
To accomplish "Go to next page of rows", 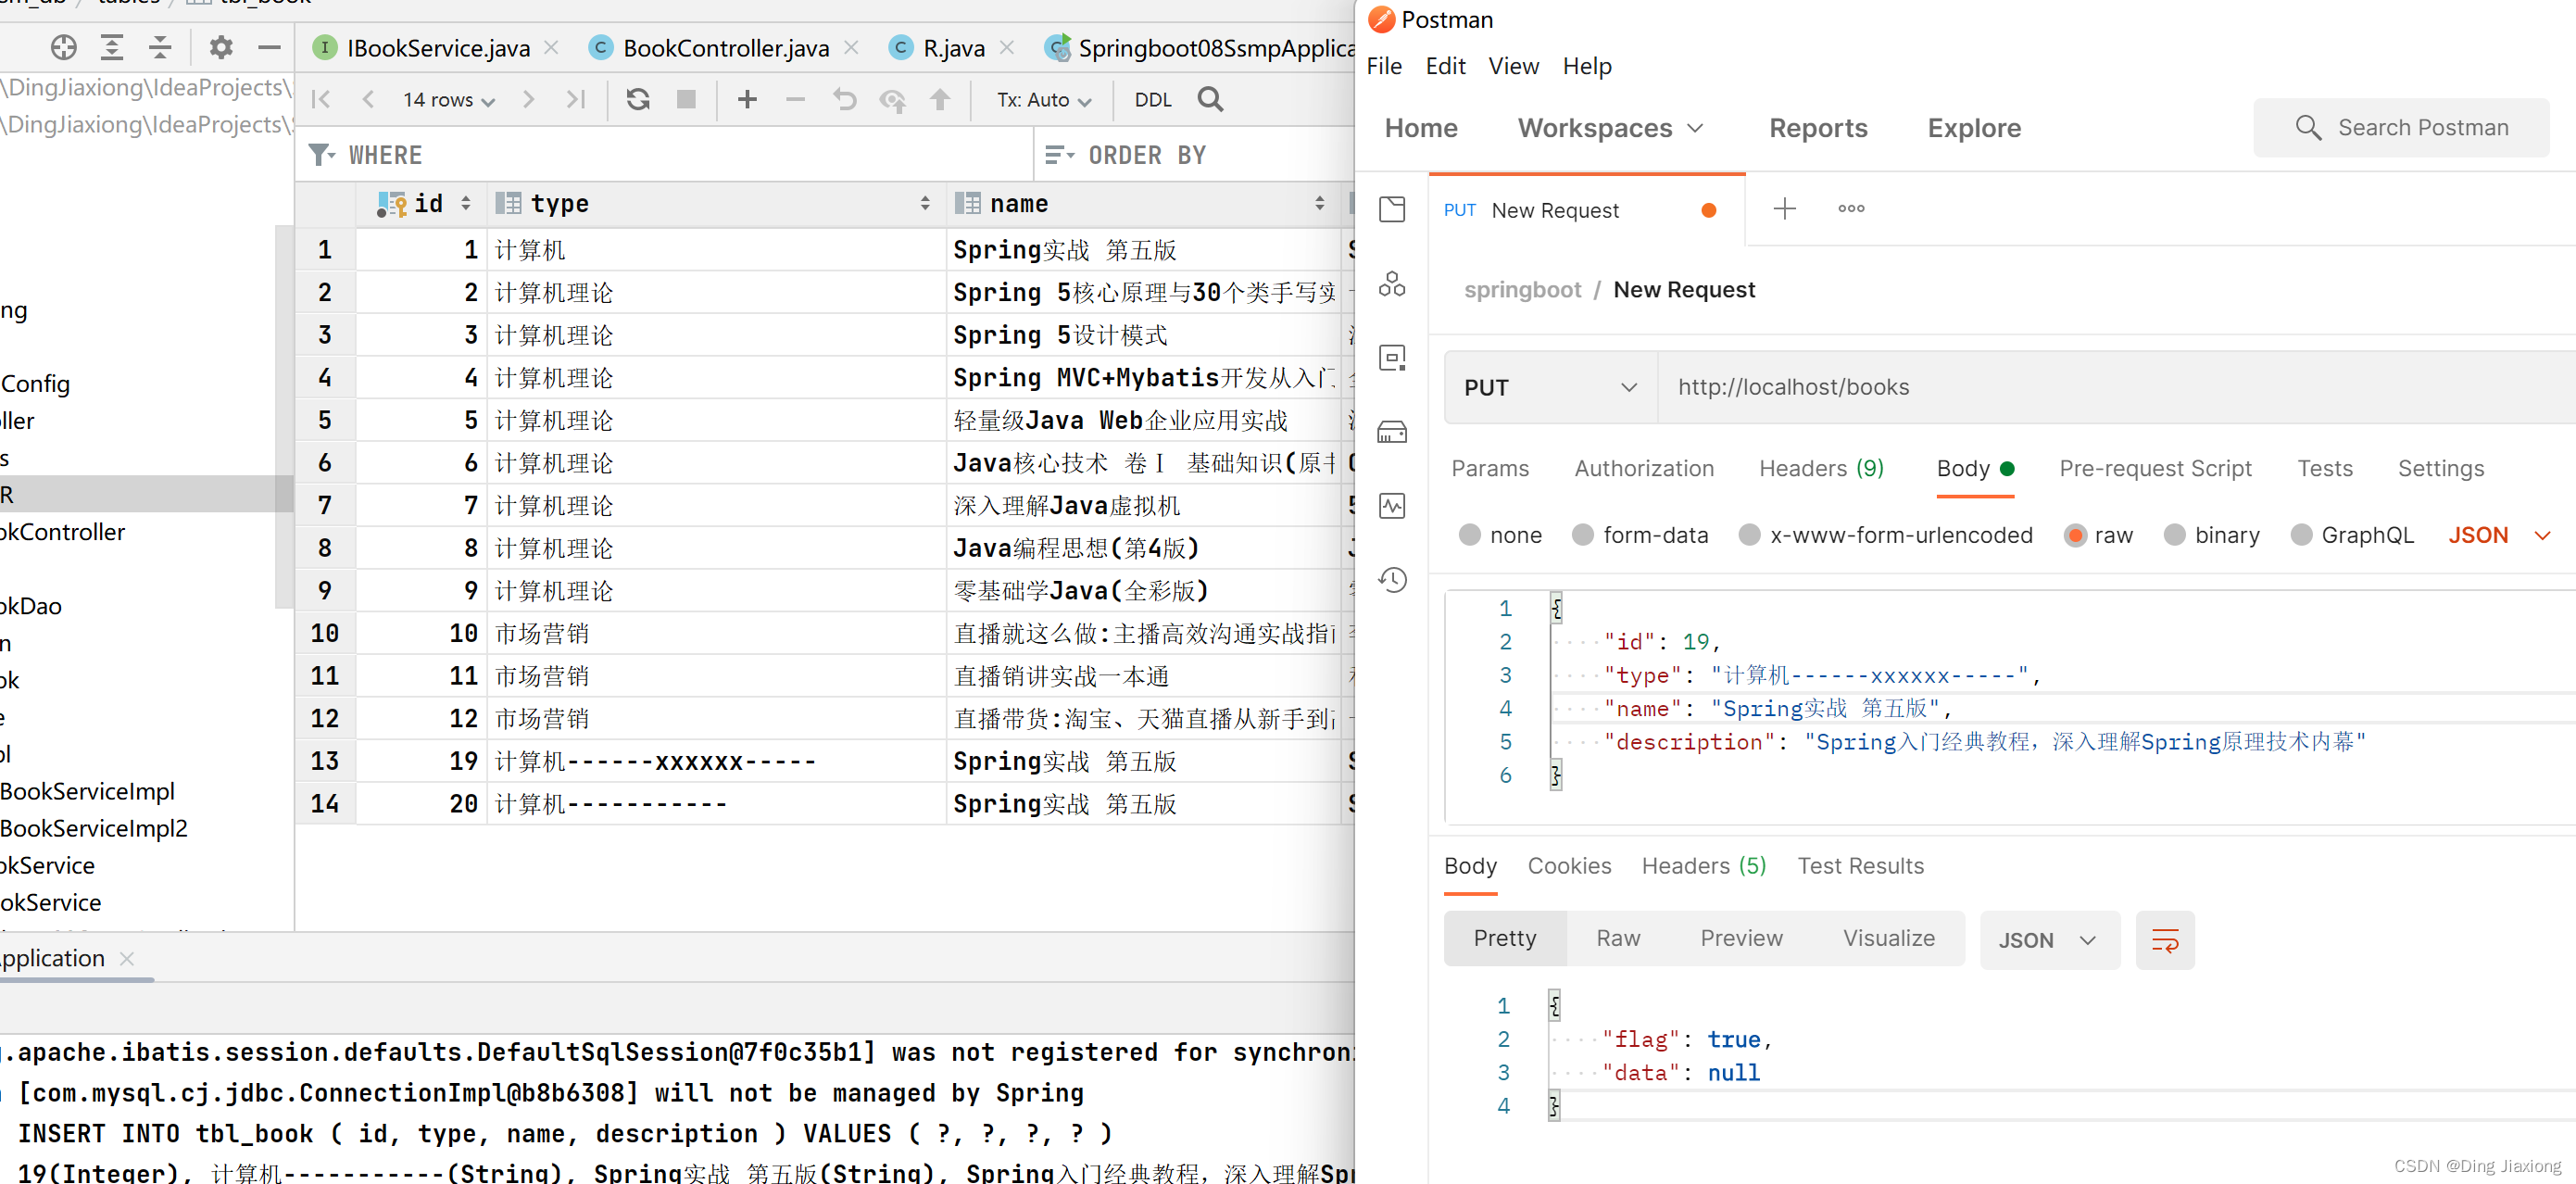I will 528,99.
